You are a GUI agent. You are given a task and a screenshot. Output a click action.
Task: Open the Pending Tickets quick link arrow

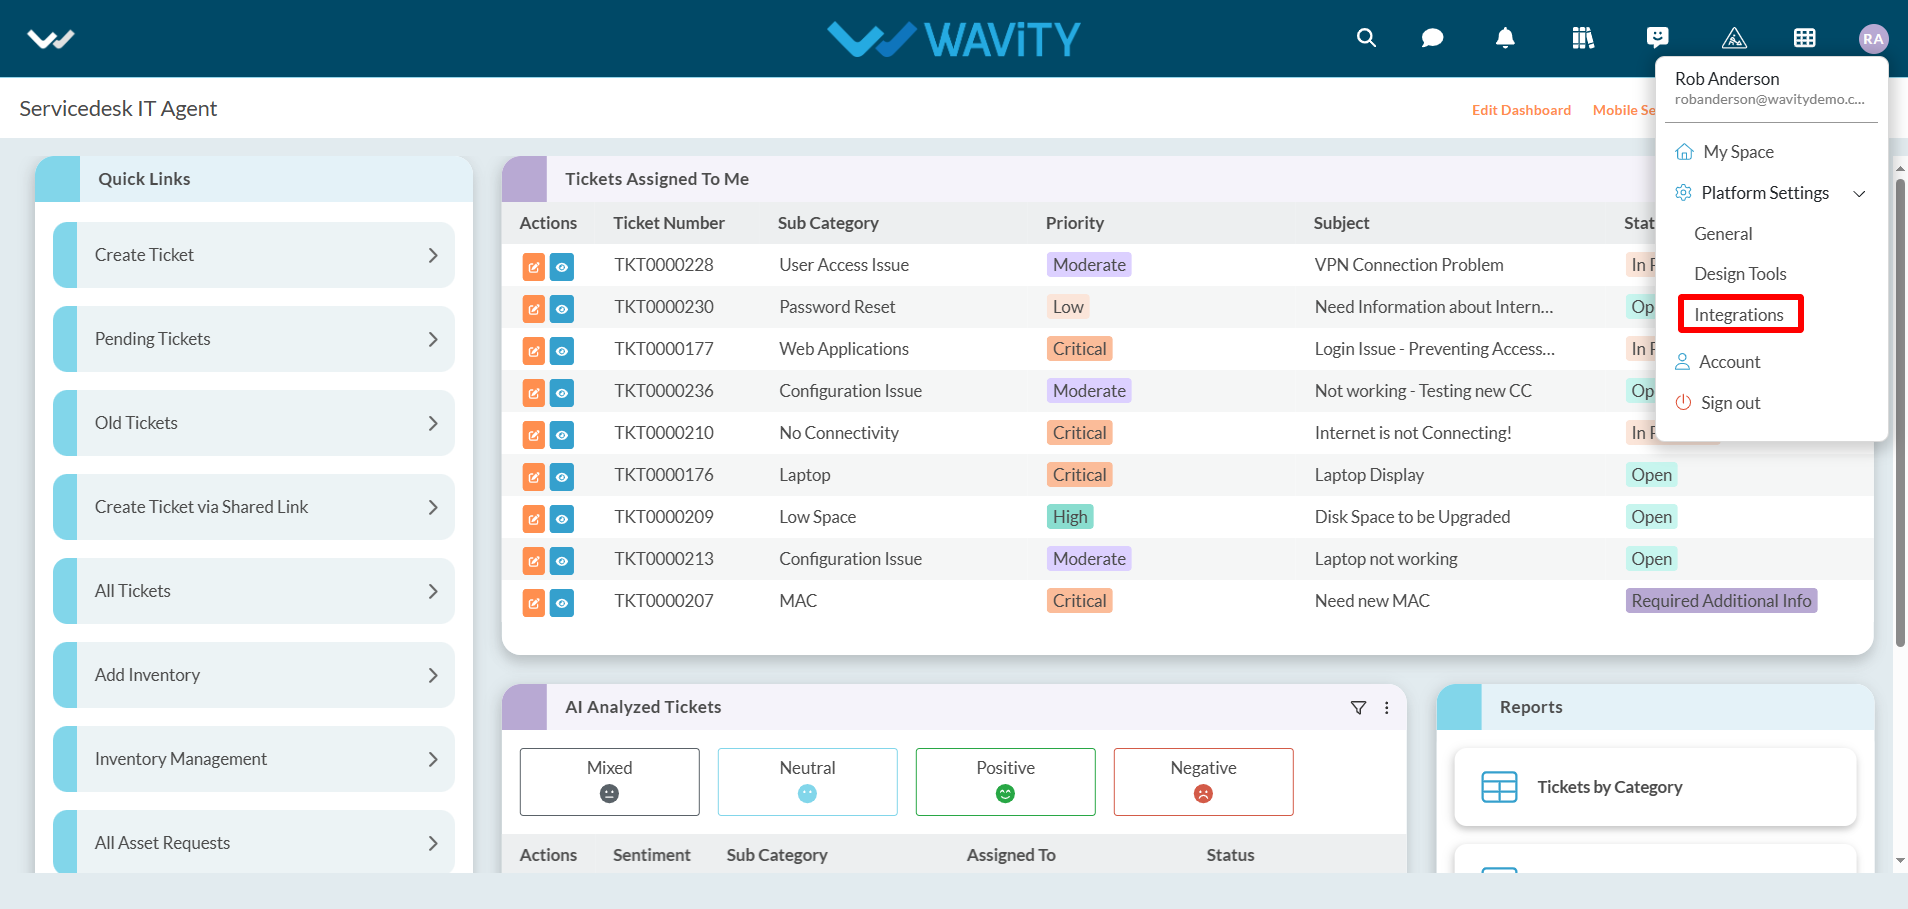tap(433, 339)
